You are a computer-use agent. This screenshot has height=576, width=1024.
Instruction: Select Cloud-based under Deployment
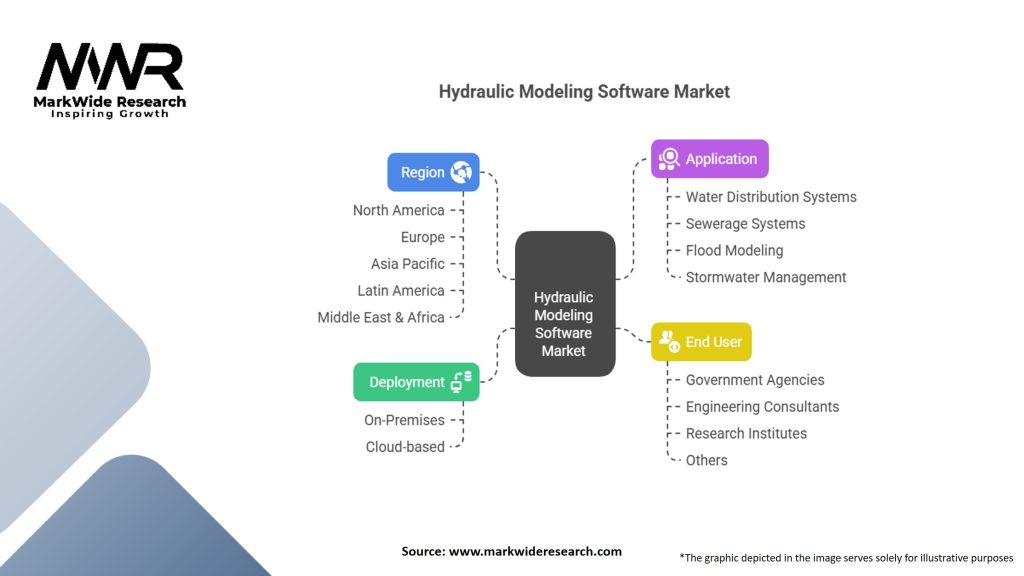[405, 447]
